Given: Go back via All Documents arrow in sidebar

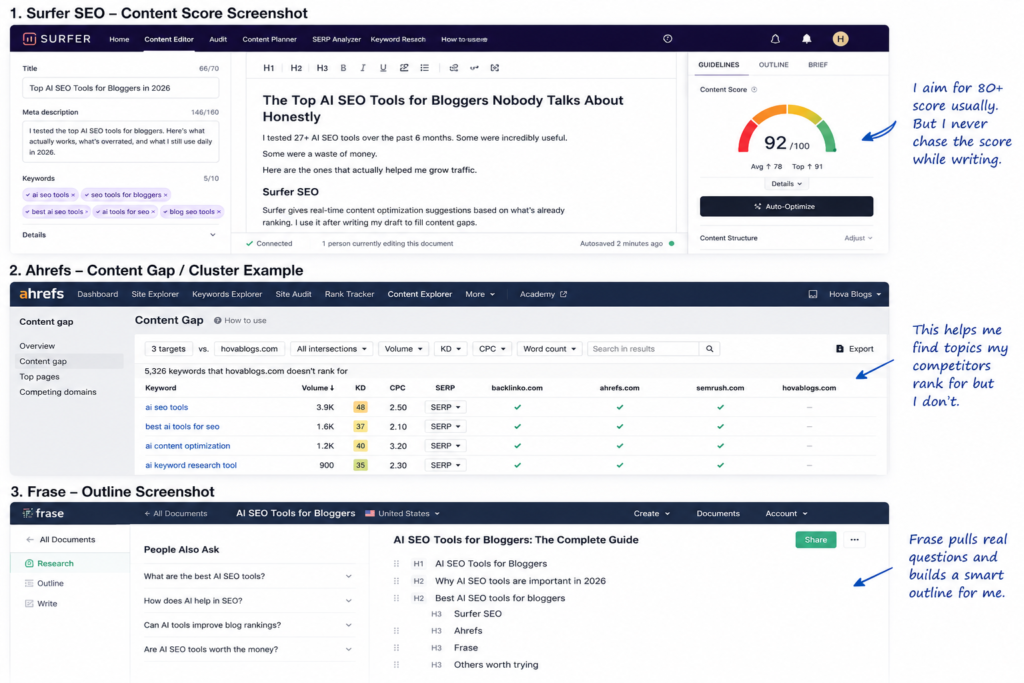Looking at the screenshot, I should (29, 539).
